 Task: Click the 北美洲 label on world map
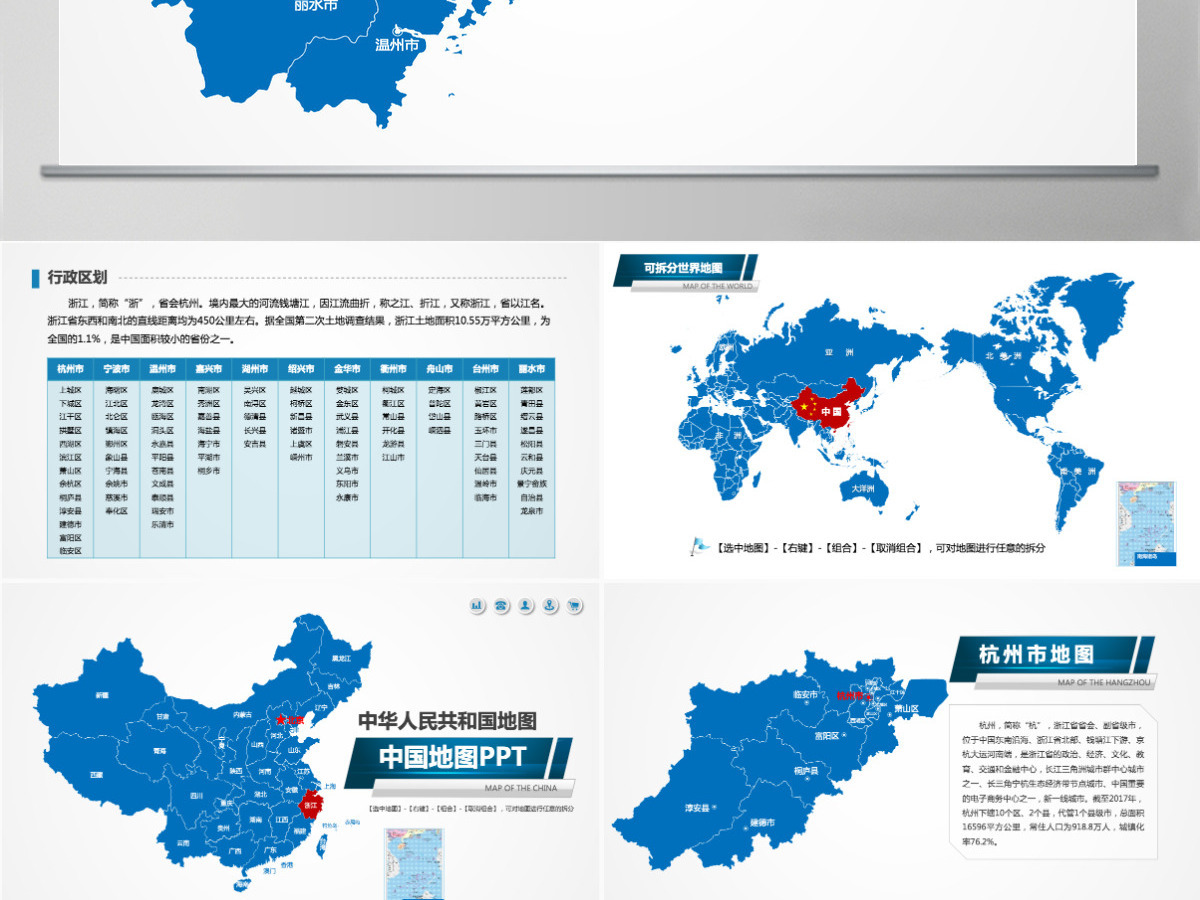click(x=1002, y=354)
